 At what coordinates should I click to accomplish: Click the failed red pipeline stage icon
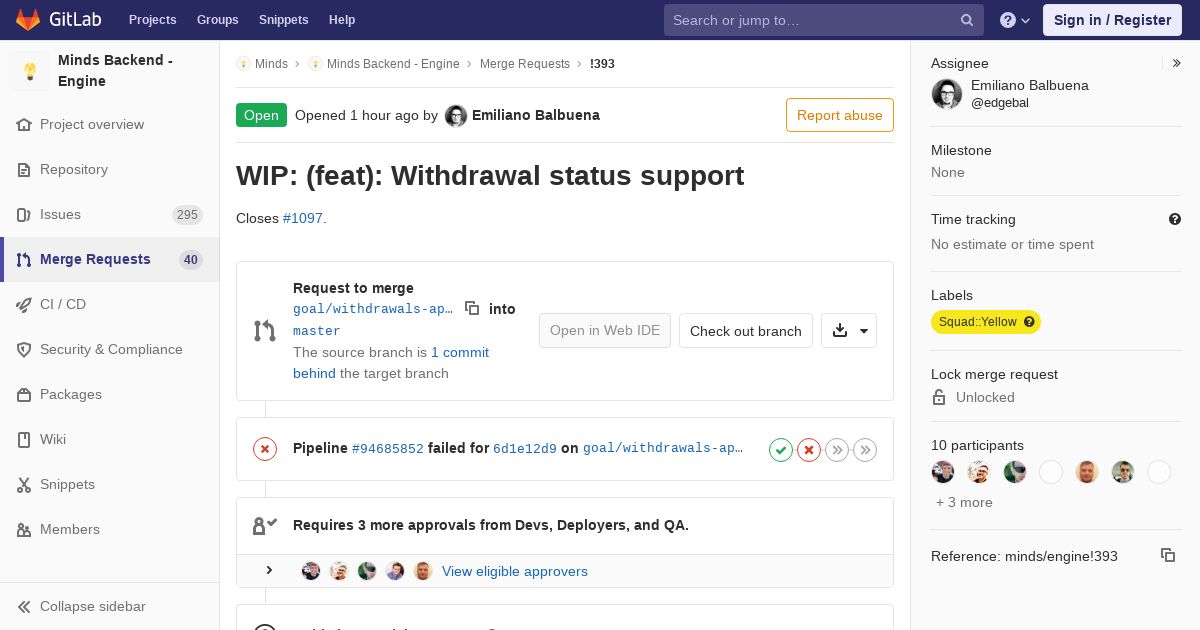[x=809, y=450]
